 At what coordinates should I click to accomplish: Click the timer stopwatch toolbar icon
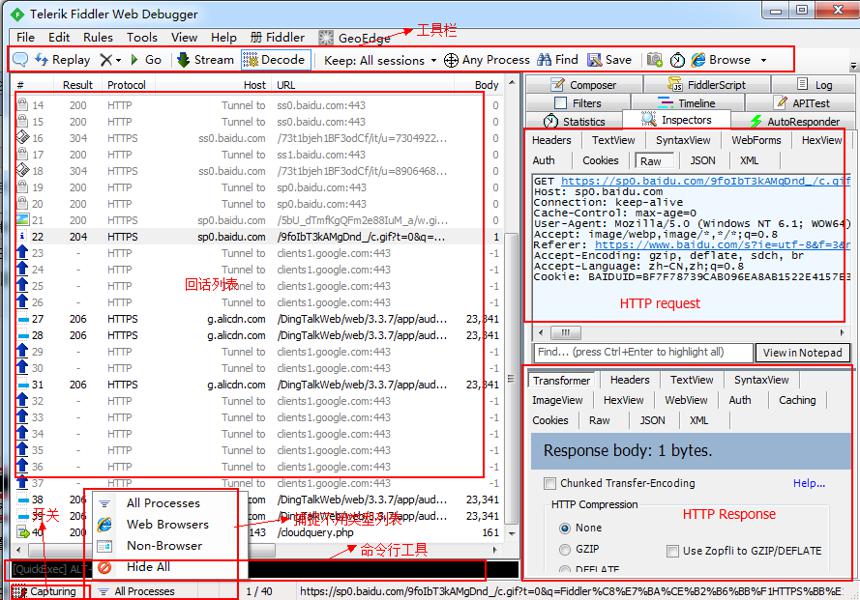point(677,60)
